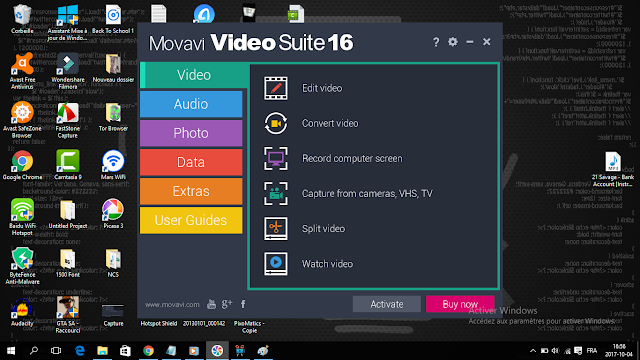This screenshot has width=640, height=360.
Task: Click the Convert video icon
Action: pyautogui.click(x=276, y=123)
